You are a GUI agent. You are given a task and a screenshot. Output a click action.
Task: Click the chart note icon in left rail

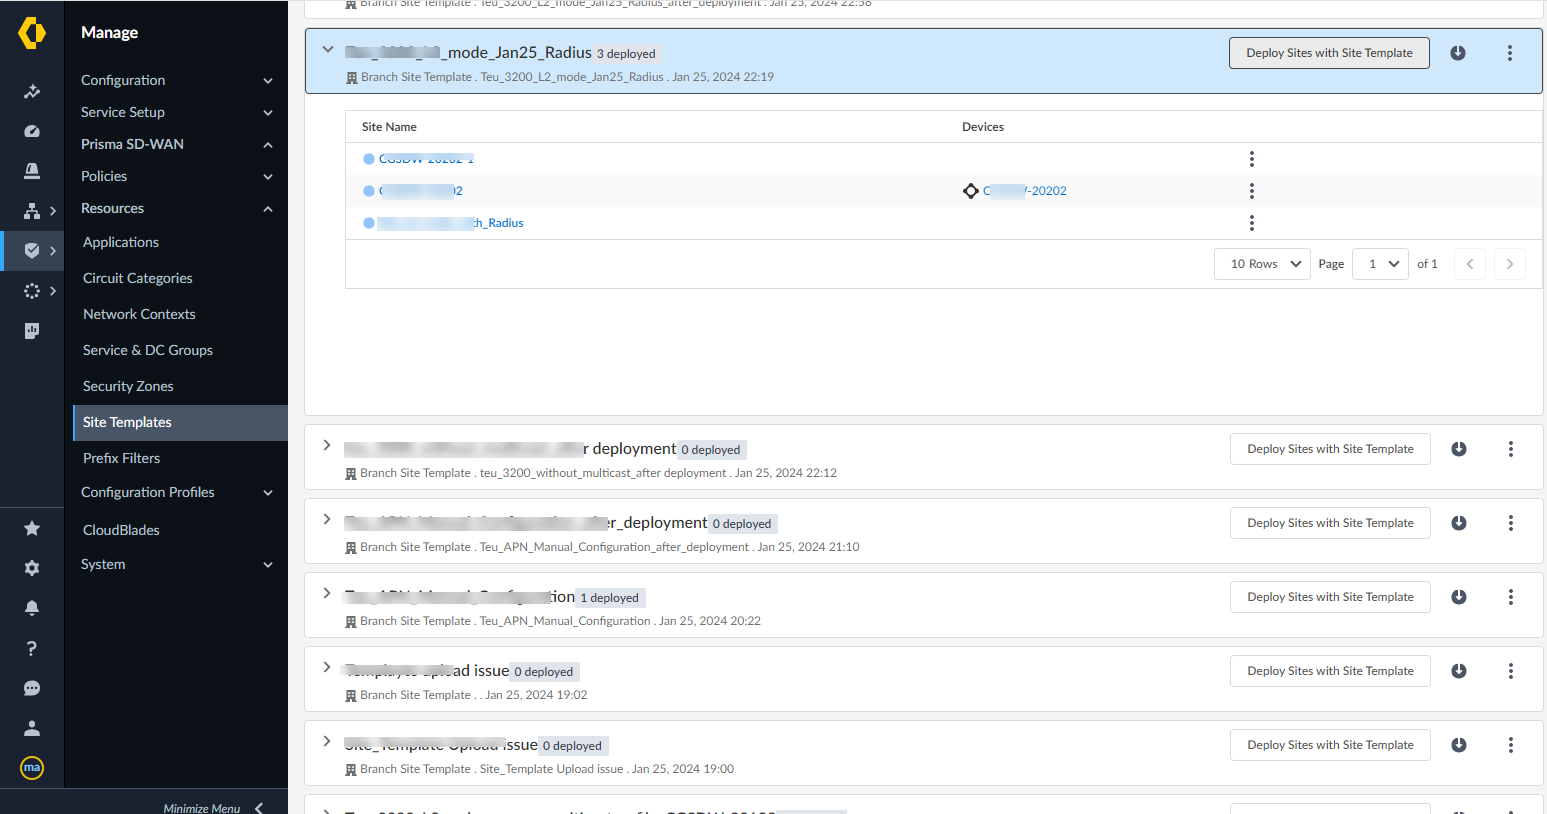32,331
